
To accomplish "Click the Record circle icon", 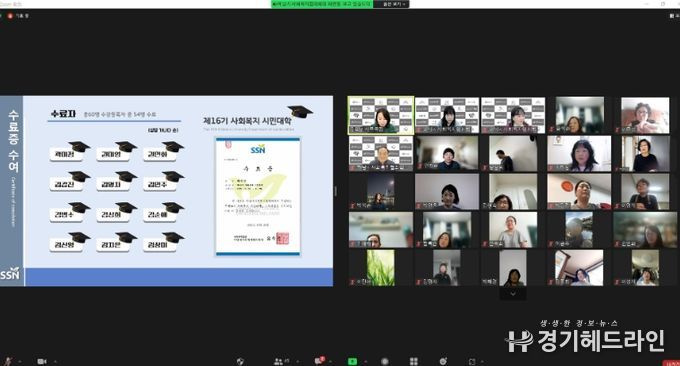I will [x=384, y=361].
